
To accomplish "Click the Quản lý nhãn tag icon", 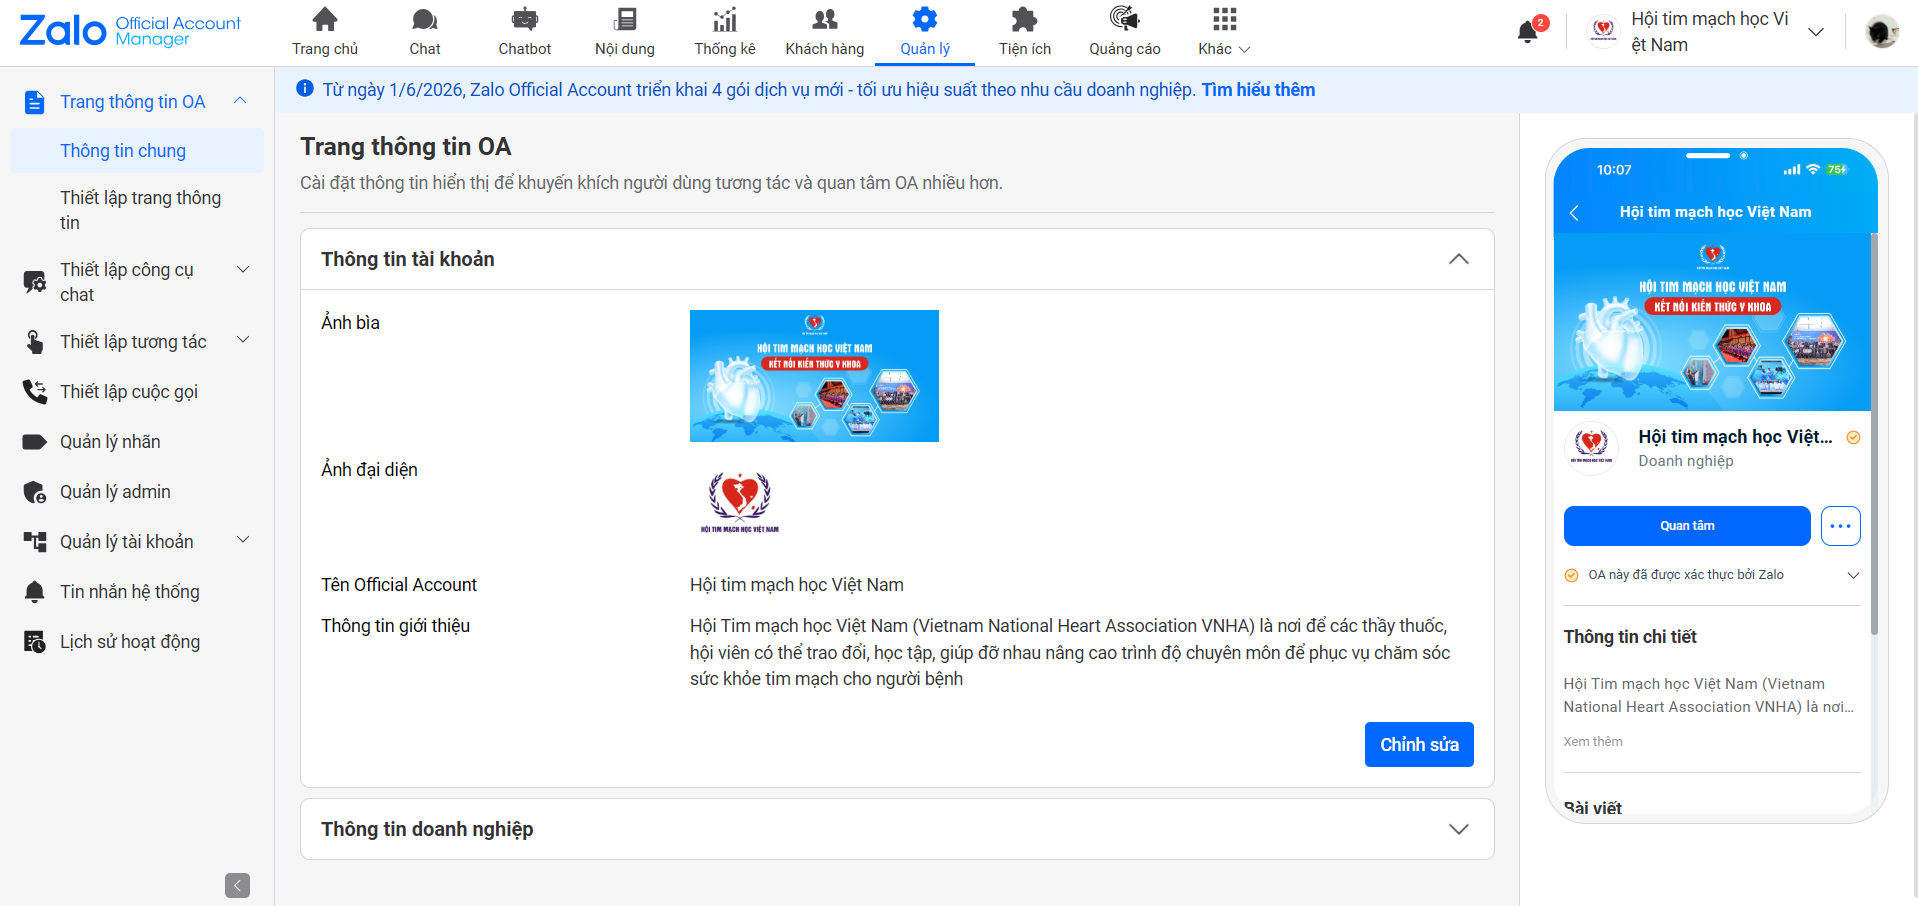I will click(x=35, y=442).
